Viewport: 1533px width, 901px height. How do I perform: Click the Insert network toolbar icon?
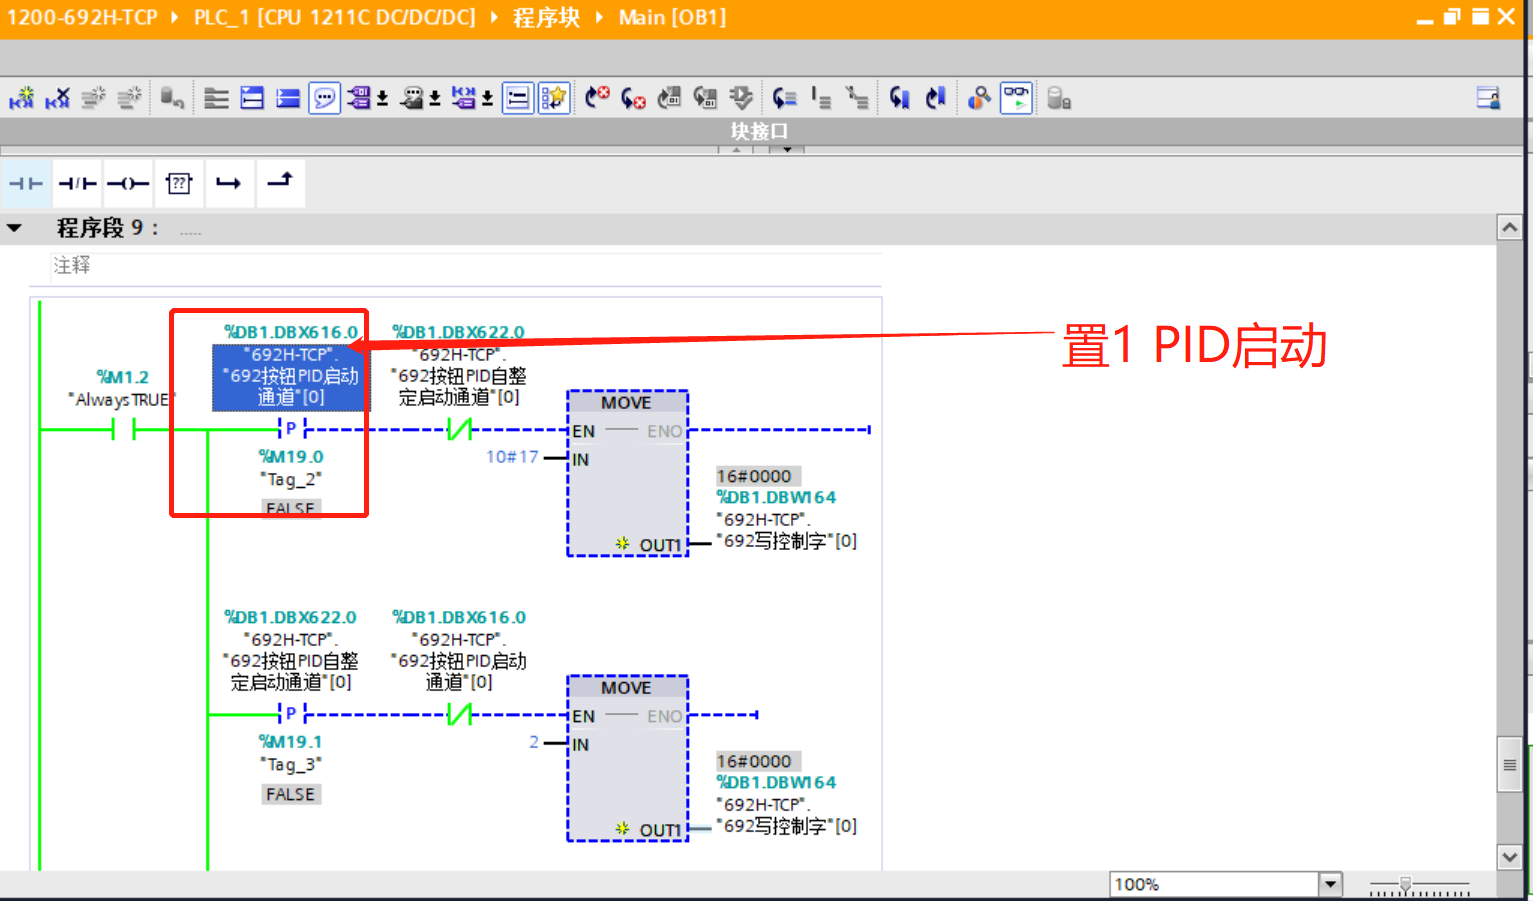(21, 98)
